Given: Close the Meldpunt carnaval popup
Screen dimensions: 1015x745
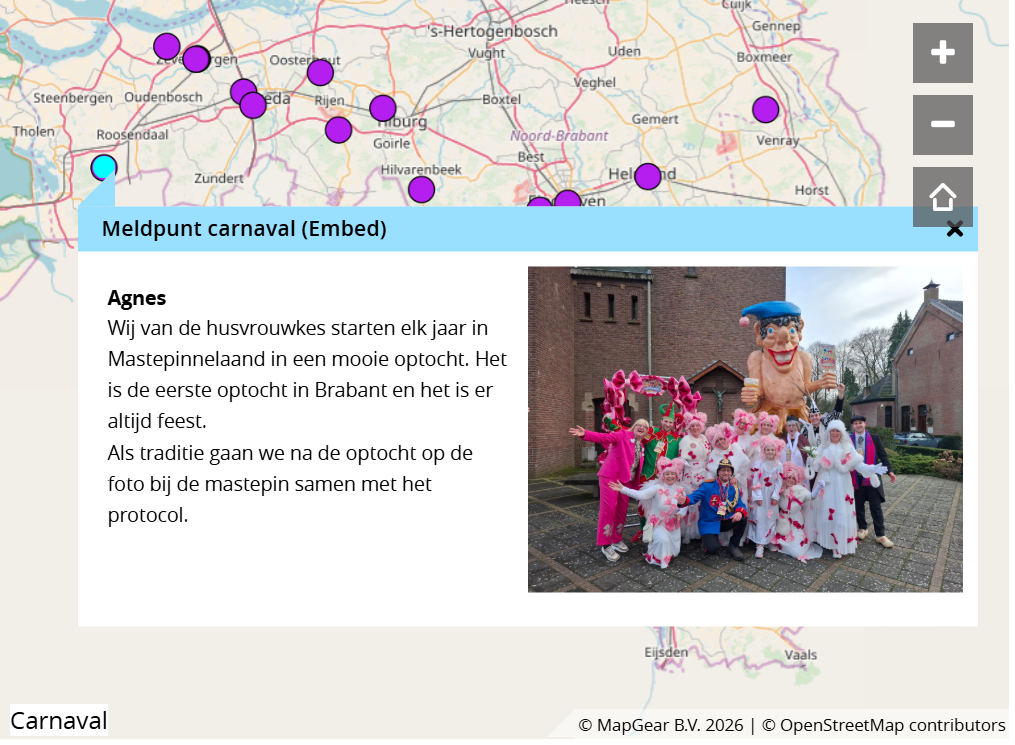Looking at the screenshot, I should point(954,230).
